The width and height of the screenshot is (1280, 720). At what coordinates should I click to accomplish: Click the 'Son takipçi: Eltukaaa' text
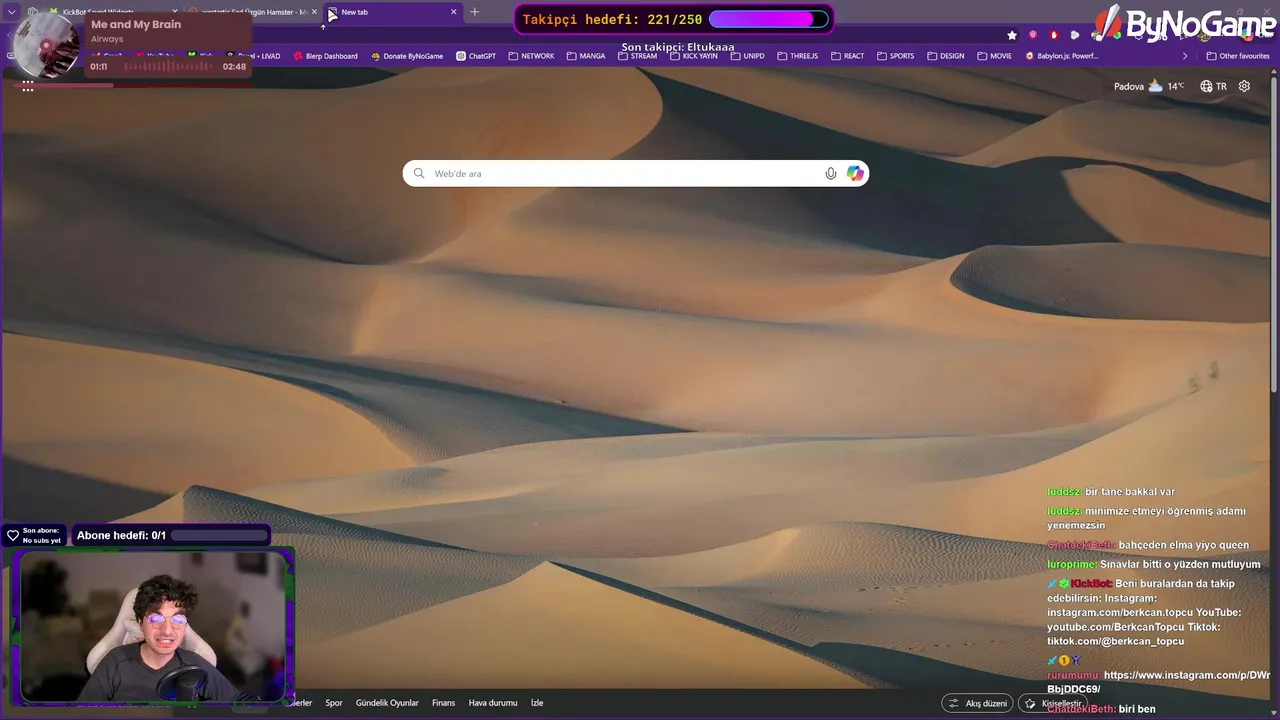(678, 47)
